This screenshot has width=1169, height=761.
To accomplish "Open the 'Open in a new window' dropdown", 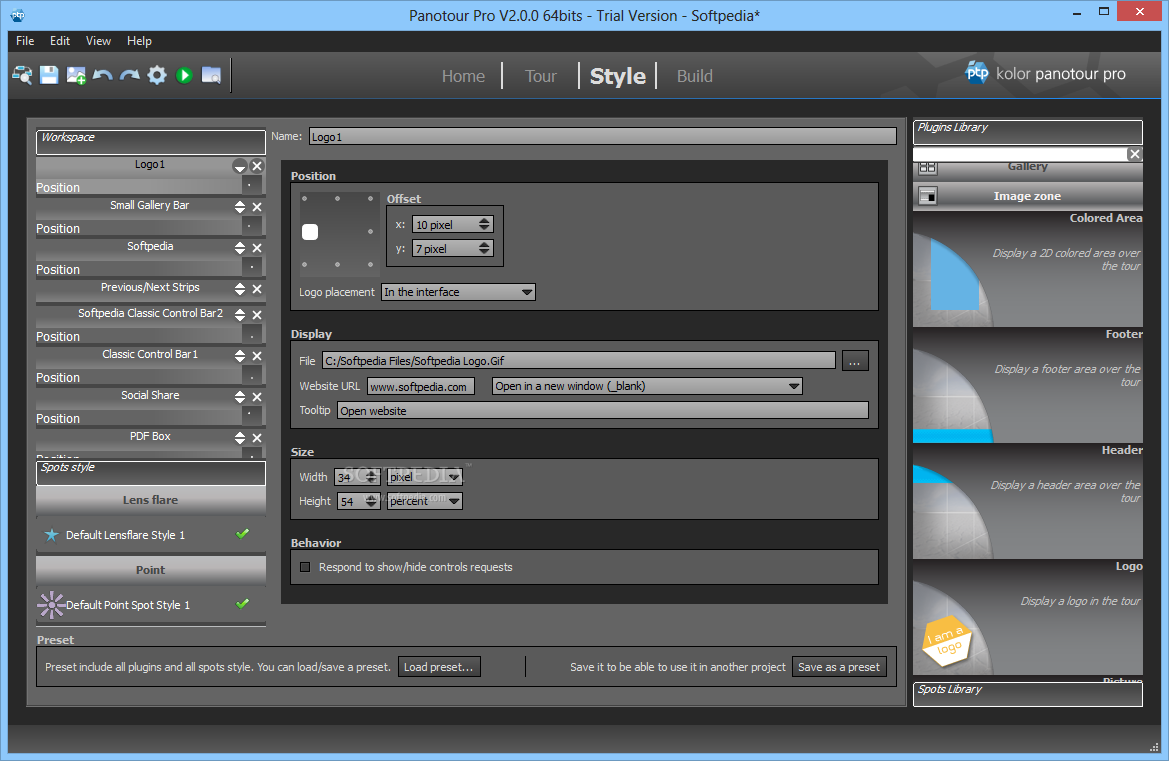I will click(x=647, y=386).
